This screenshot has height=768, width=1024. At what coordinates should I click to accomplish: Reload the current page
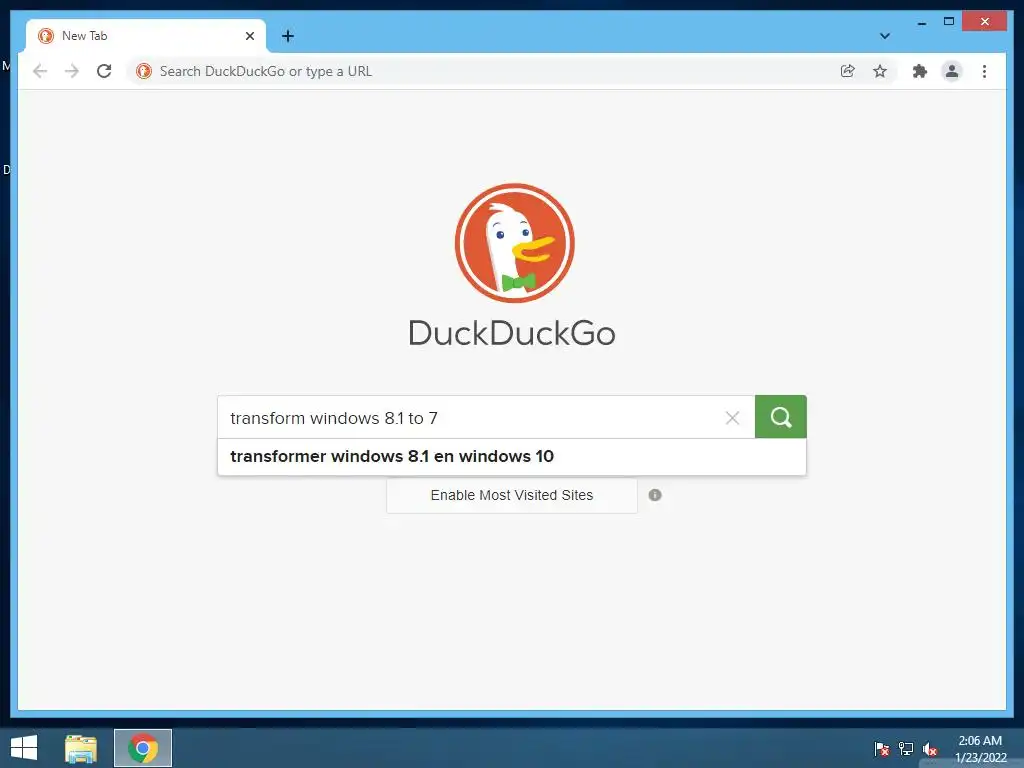[x=104, y=71]
